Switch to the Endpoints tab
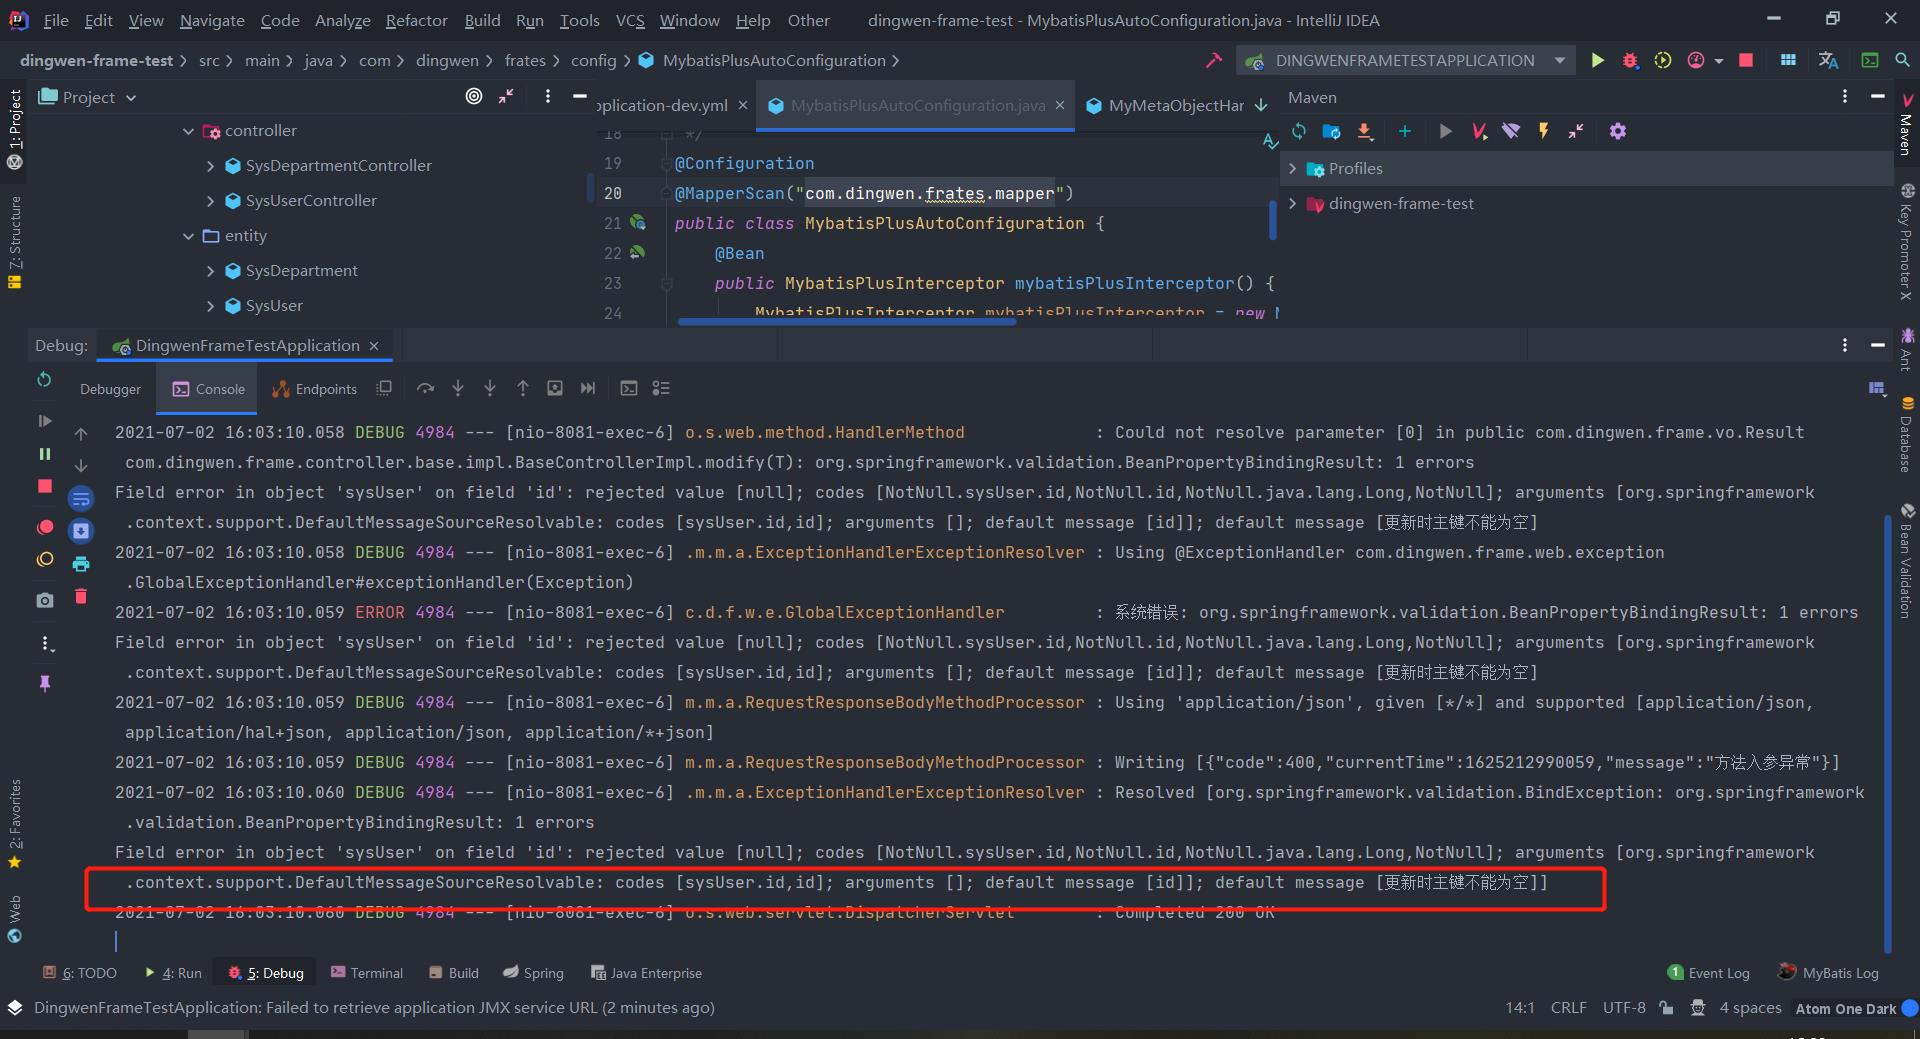Screen dimensions: 1920x1039 coord(315,389)
